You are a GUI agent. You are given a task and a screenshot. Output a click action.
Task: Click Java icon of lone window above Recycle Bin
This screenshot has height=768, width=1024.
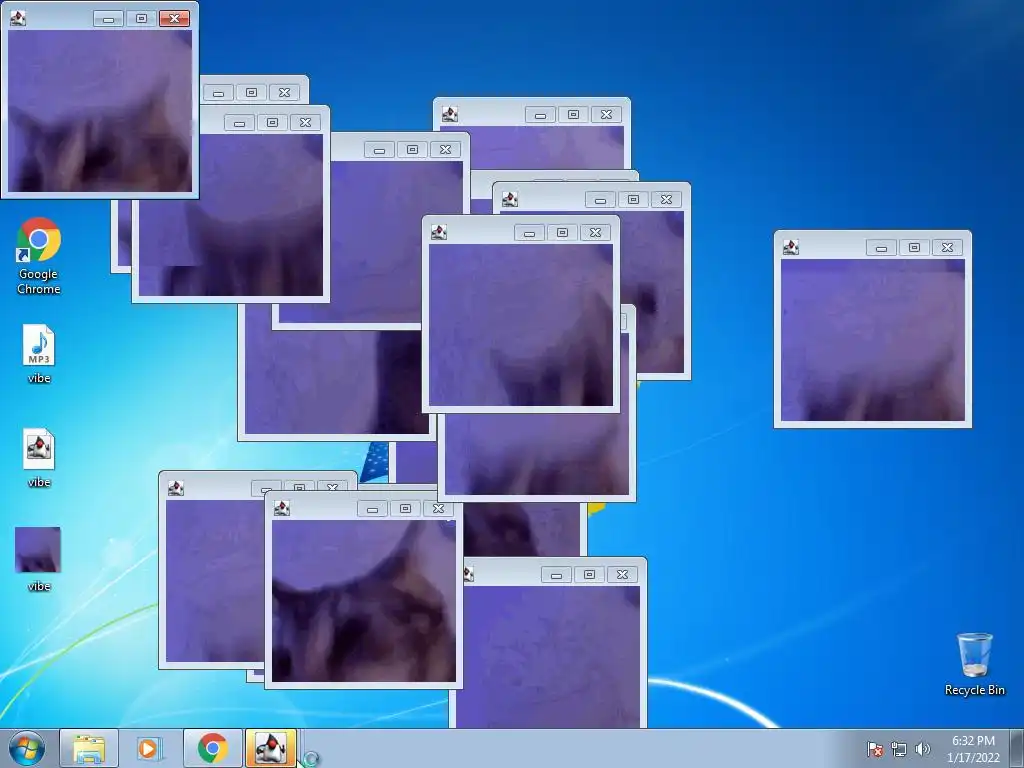pyautogui.click(x=791, y=247)
